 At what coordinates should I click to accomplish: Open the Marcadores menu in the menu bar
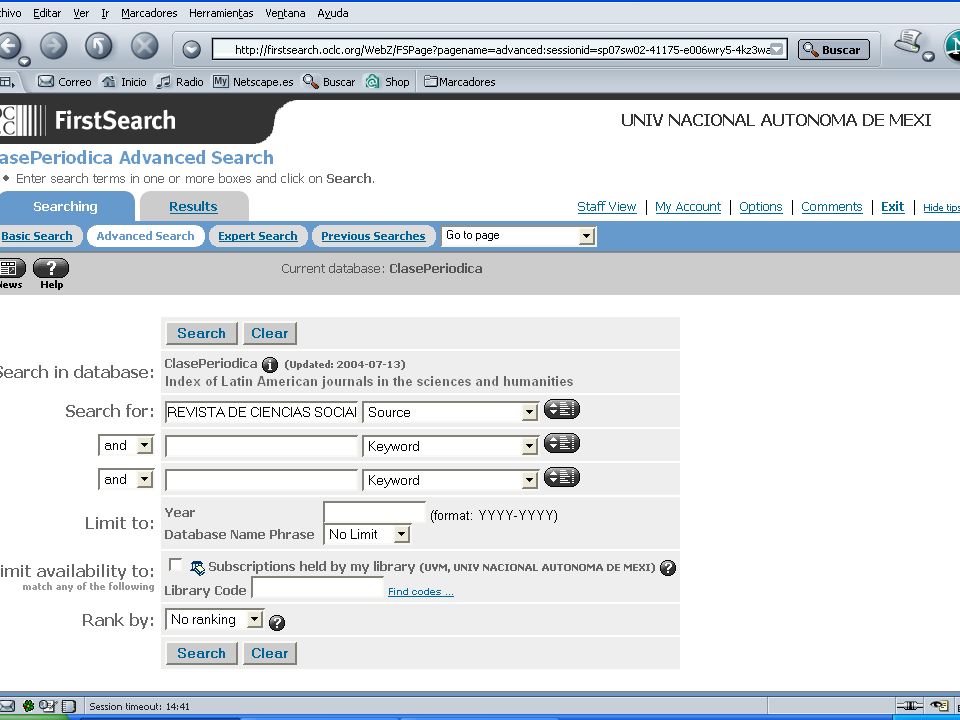tap(149, 13)
